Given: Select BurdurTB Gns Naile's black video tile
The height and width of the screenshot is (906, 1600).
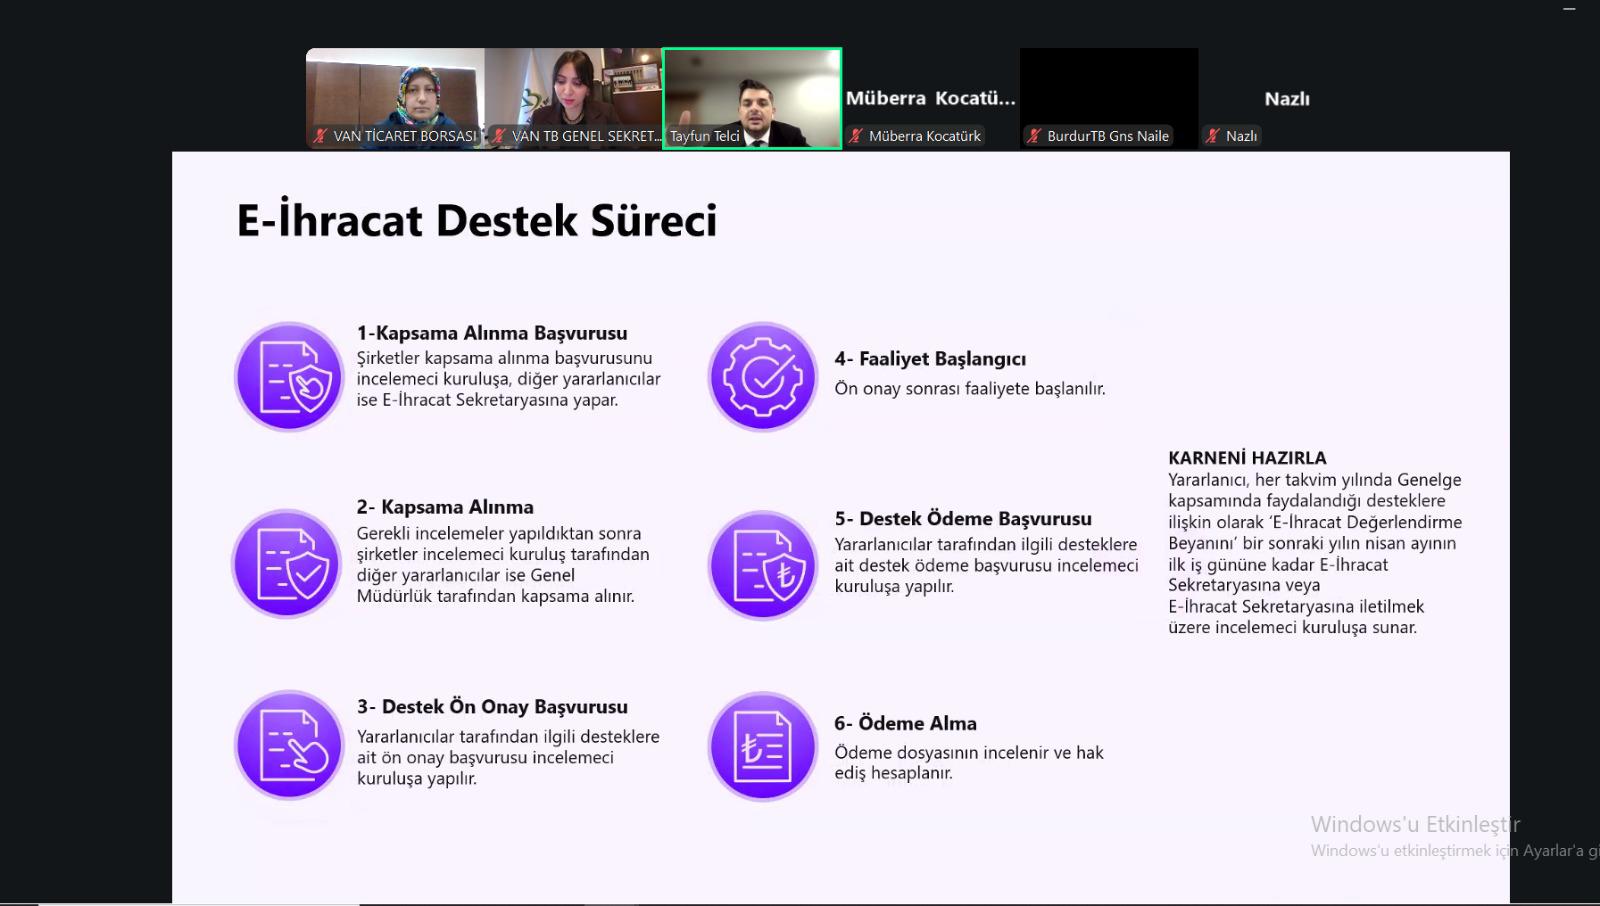Looking at the screenshot, I should point(1109,88).
